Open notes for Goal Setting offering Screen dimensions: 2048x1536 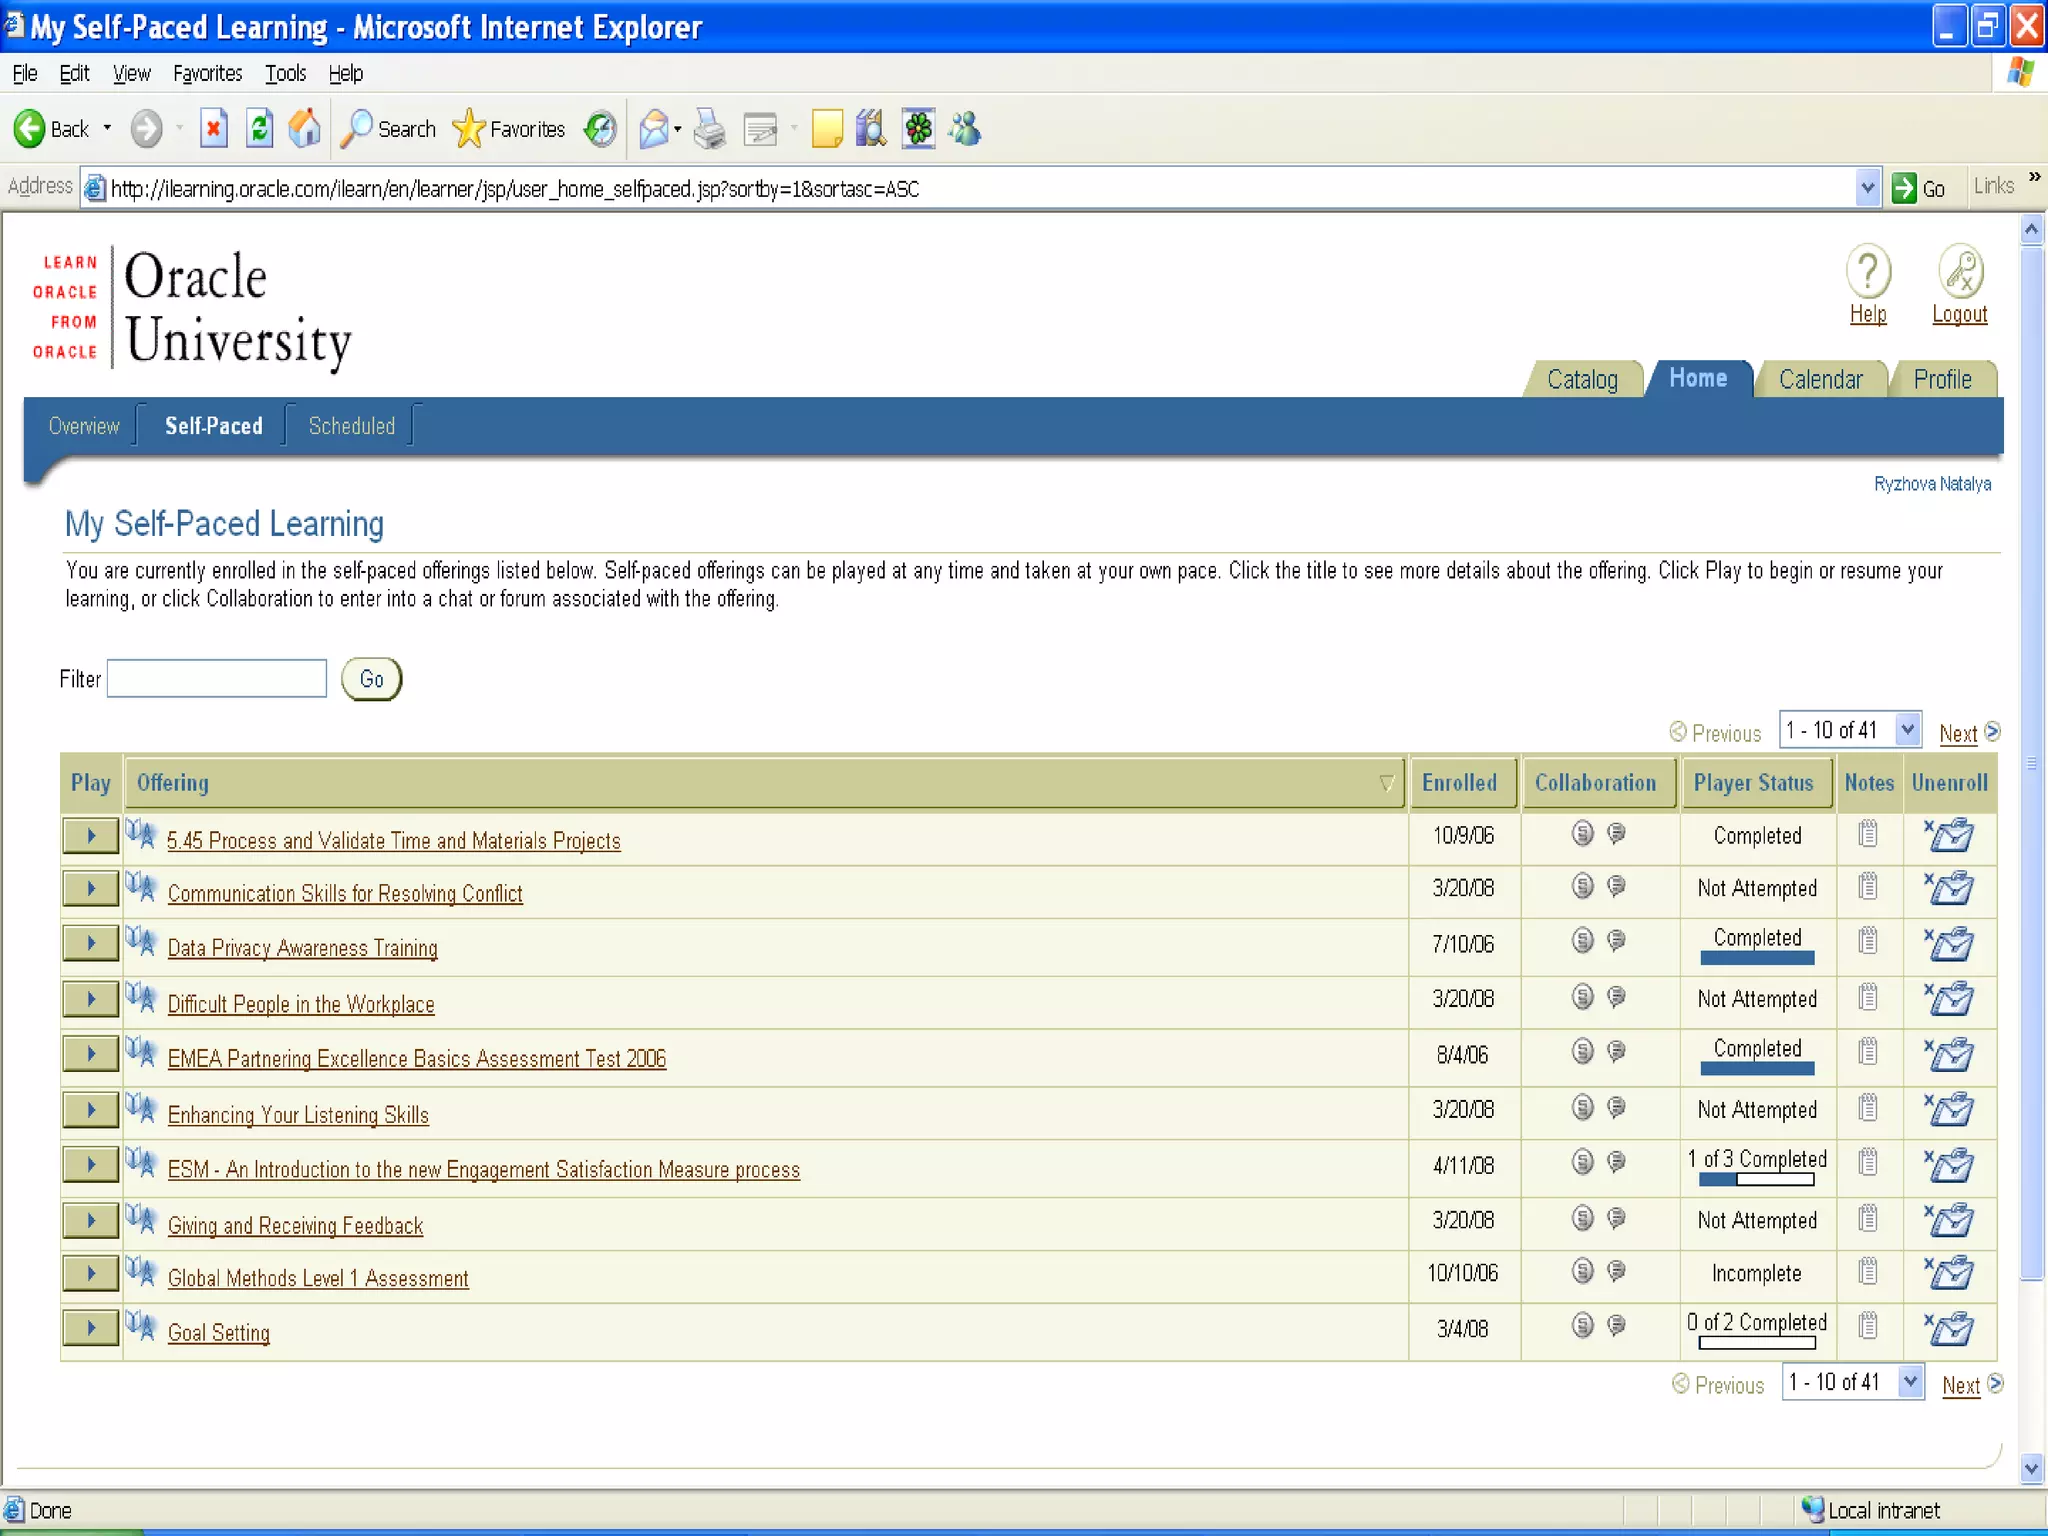point(1867,1326)
